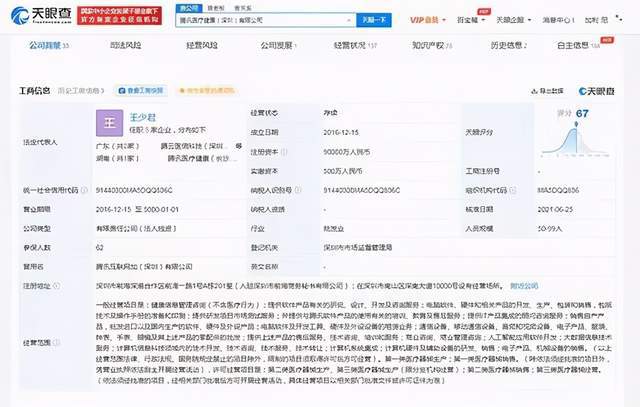Open the 附近公司 link after address
This screenshot has height=407, width=640.
coord(524,286)
